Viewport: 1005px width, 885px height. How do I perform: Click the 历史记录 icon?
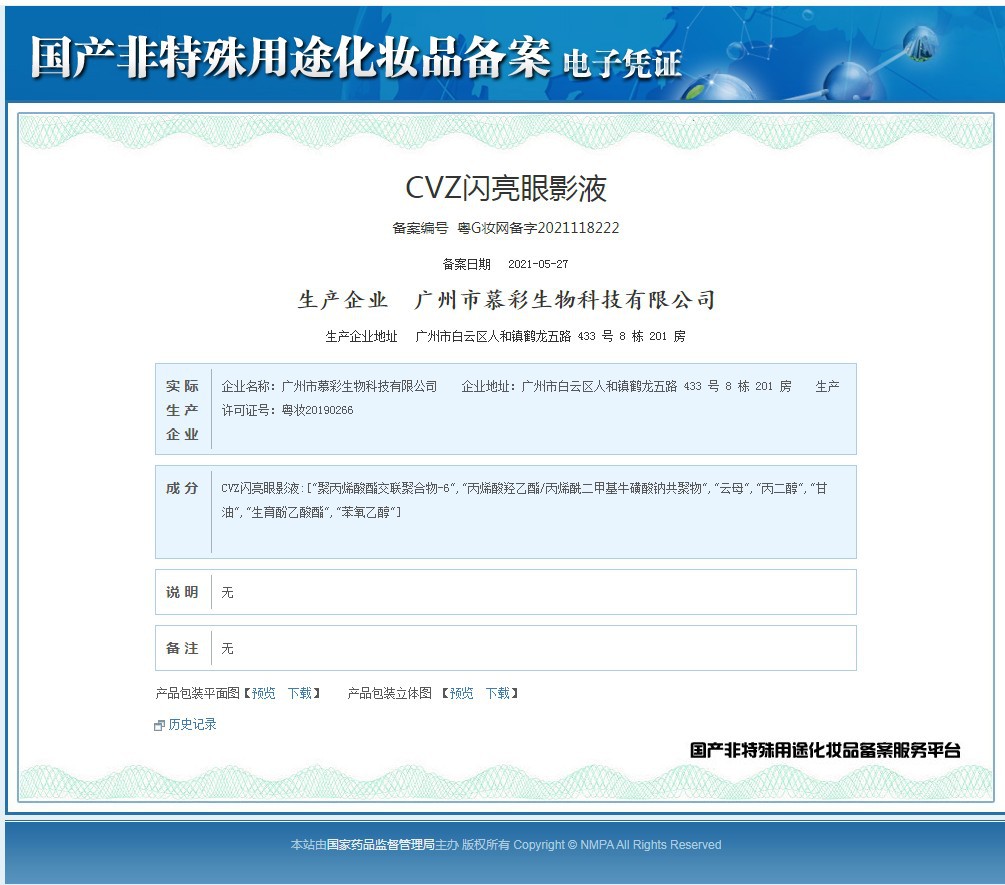160,725
